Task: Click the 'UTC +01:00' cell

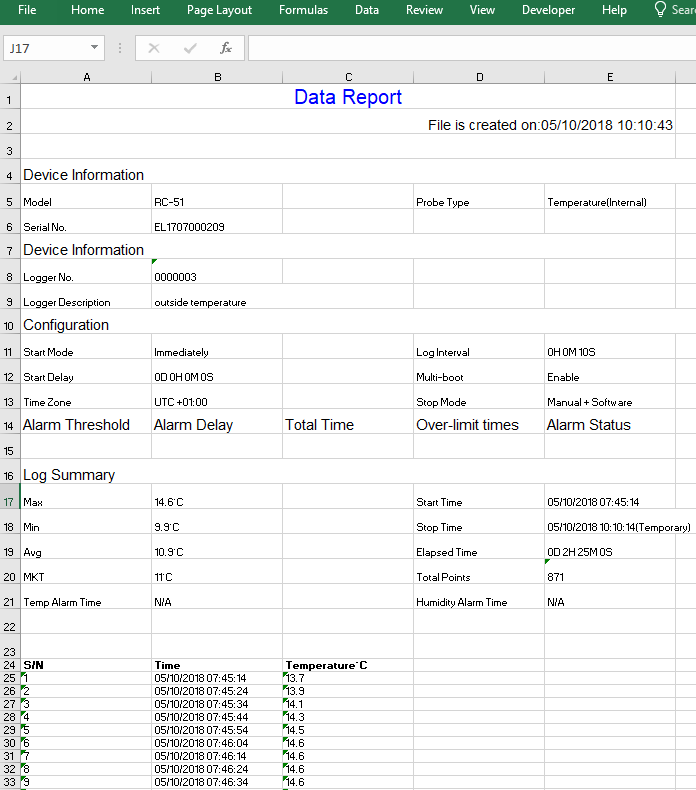Action: pos(217,397)
